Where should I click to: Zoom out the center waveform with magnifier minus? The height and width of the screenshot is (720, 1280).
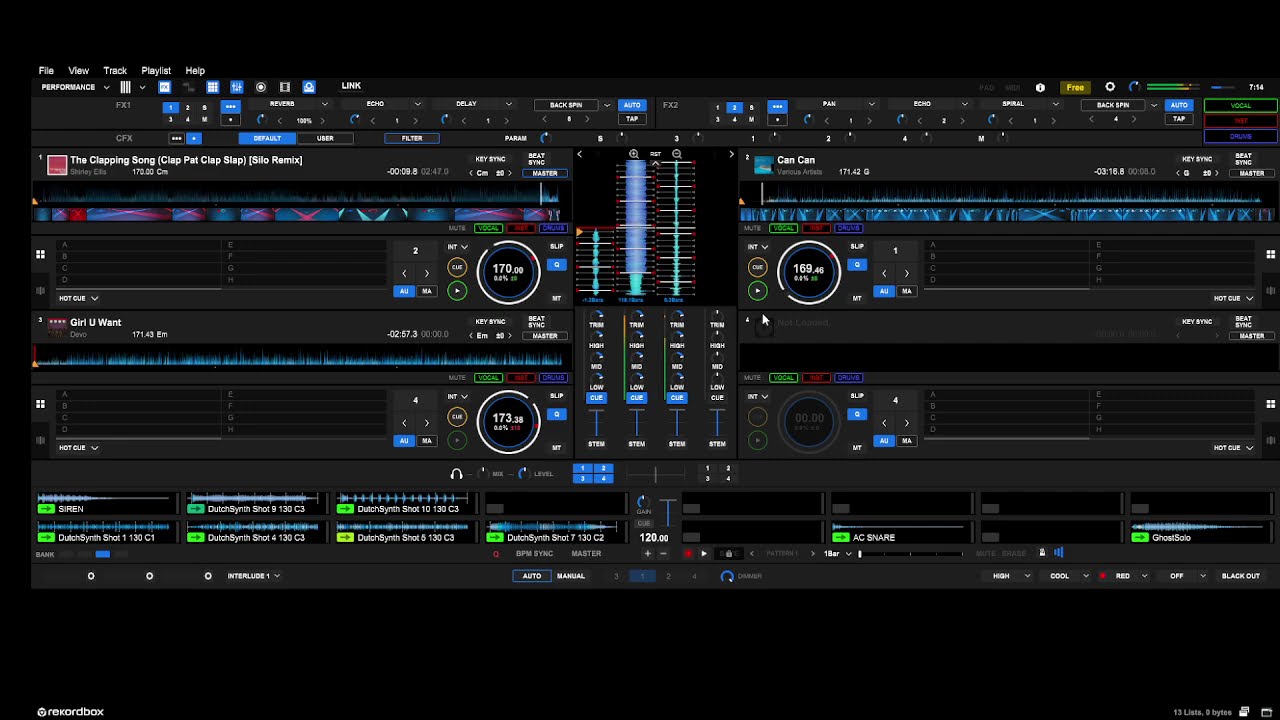pos(677,154)
